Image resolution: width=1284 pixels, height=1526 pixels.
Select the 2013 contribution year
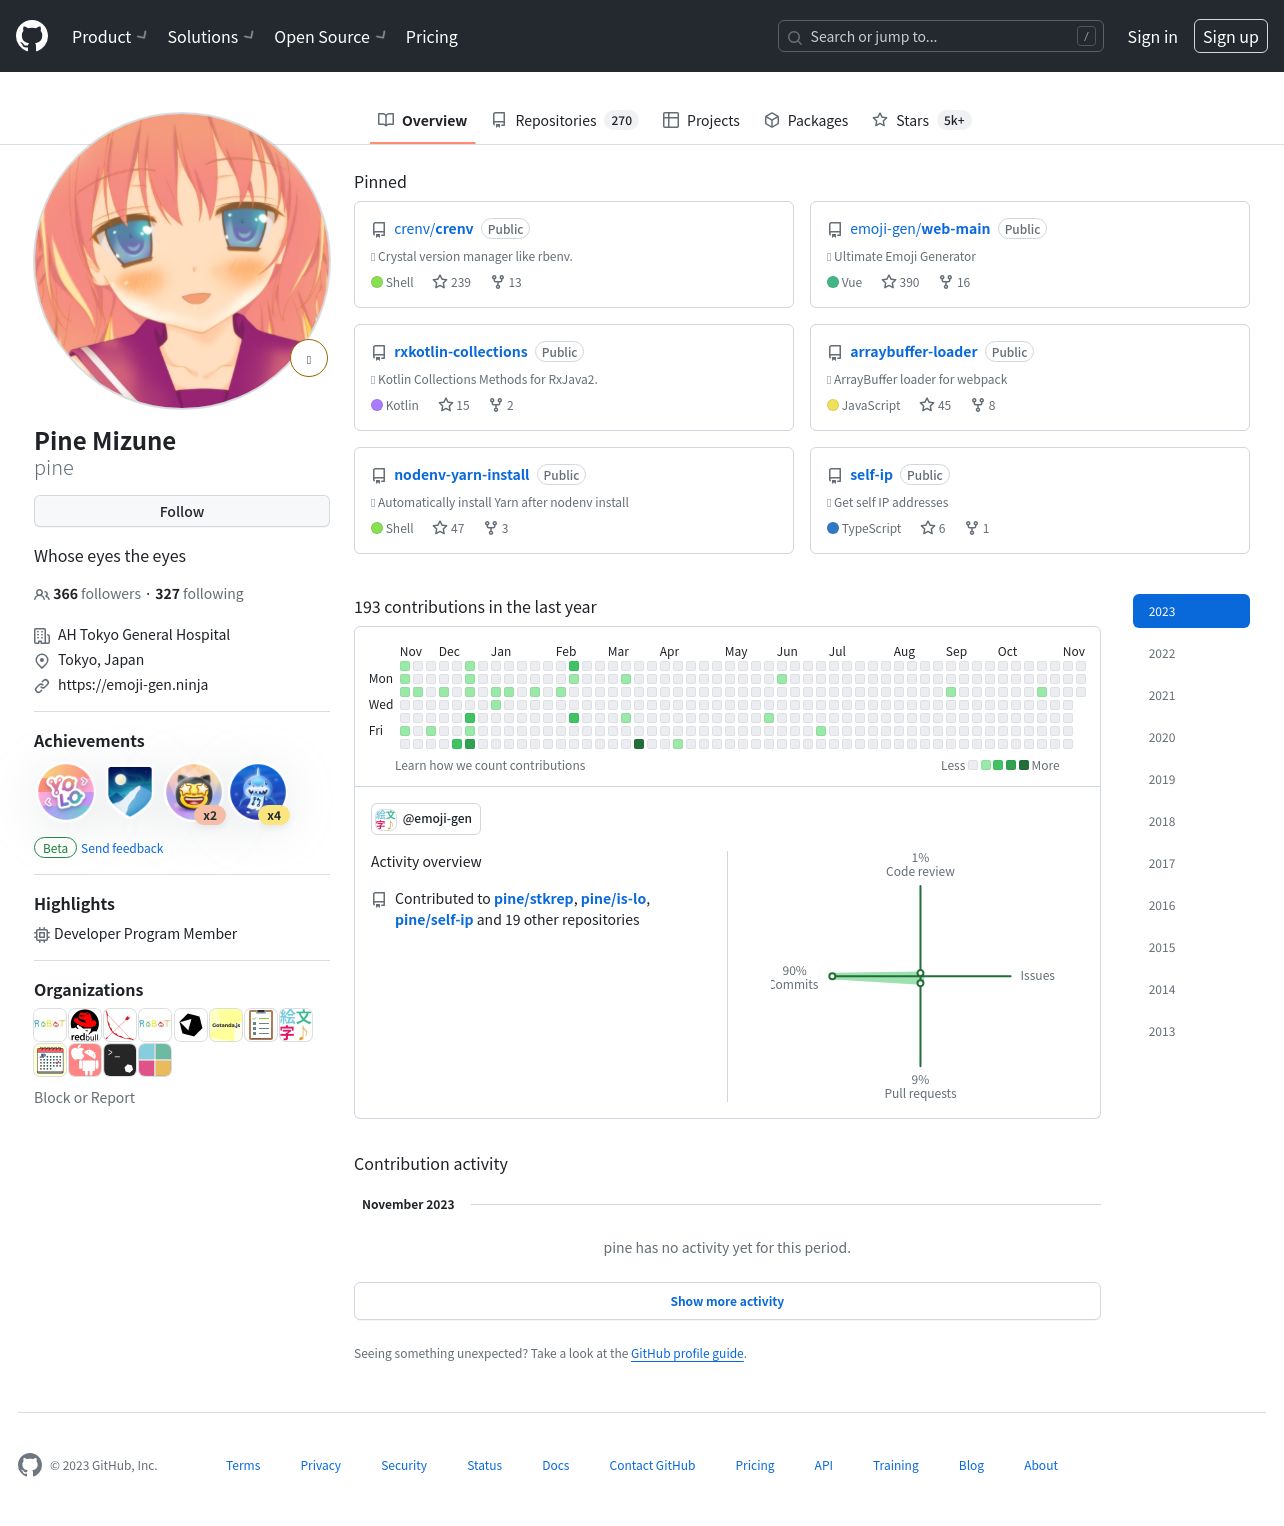tap(1191, 1031)
